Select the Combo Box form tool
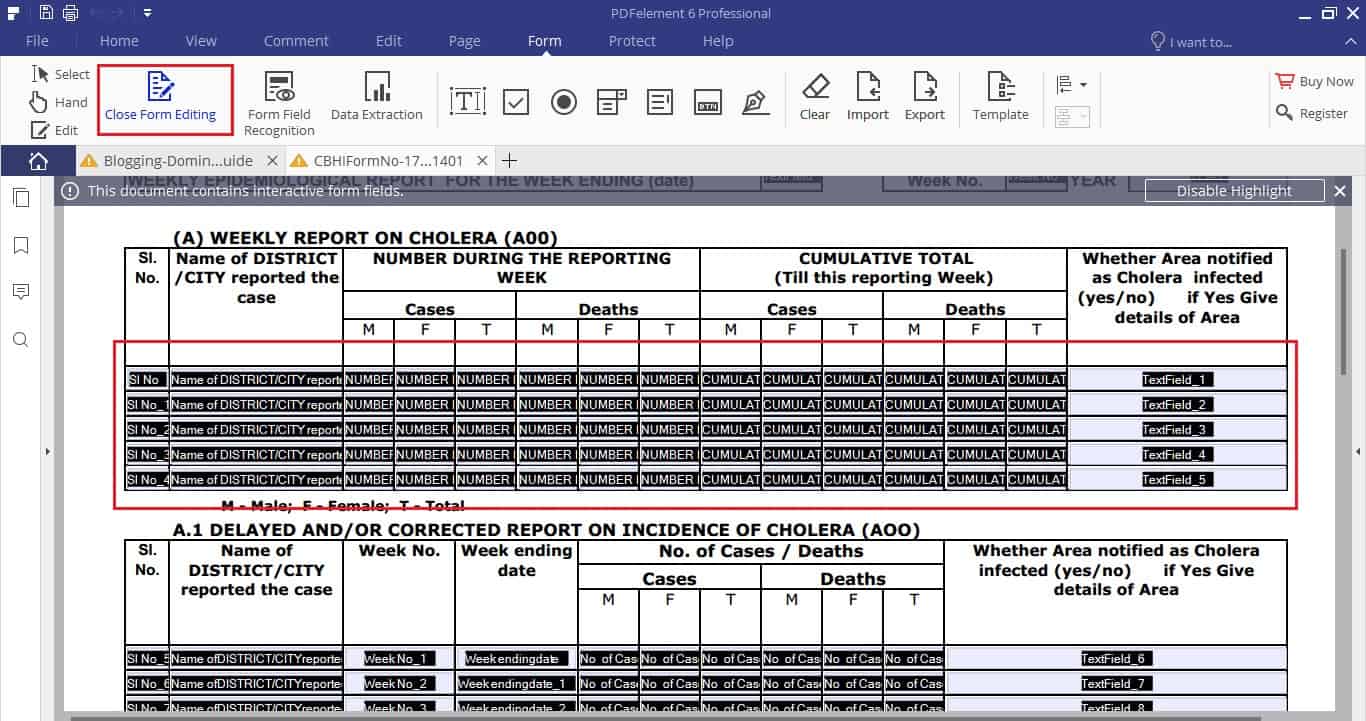Image resolution: width=1366 pixels, height=721 pixels. click(612, 101)
